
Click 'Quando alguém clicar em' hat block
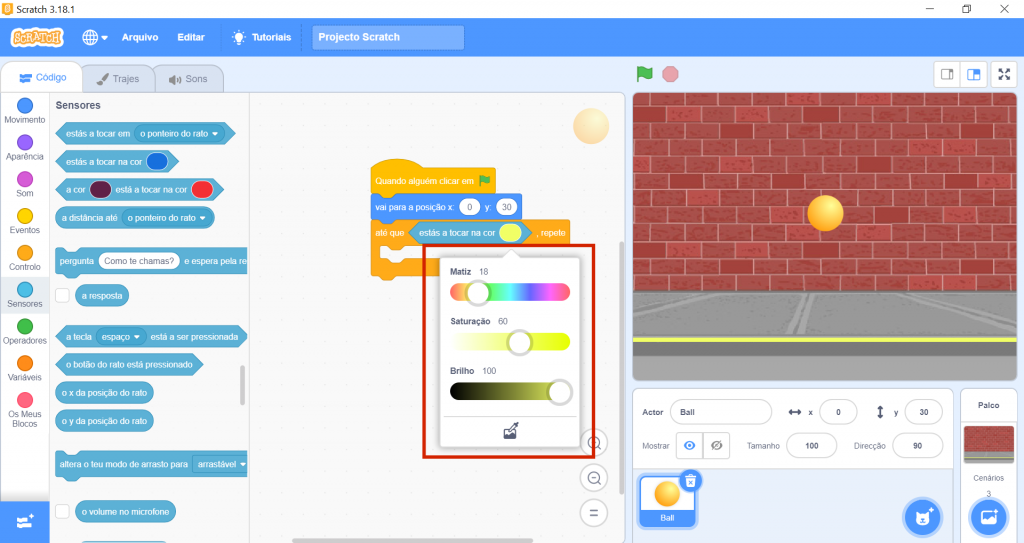[432, 178]
